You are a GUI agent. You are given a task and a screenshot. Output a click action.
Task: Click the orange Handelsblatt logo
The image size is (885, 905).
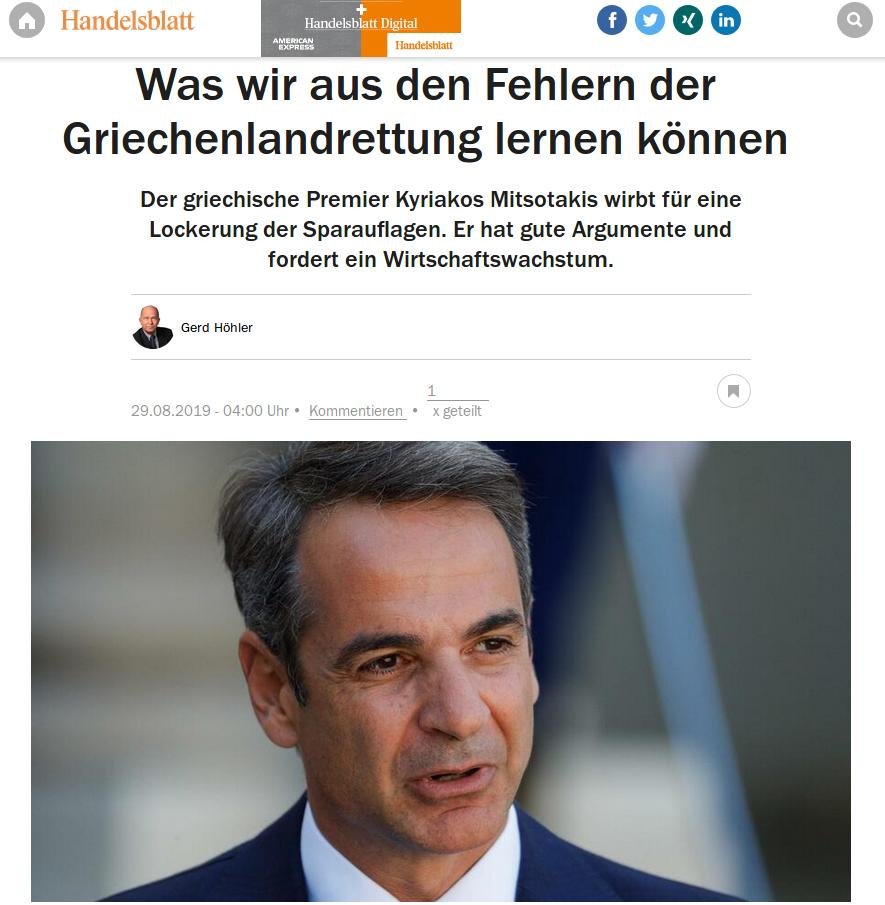(x=127, y=21)
